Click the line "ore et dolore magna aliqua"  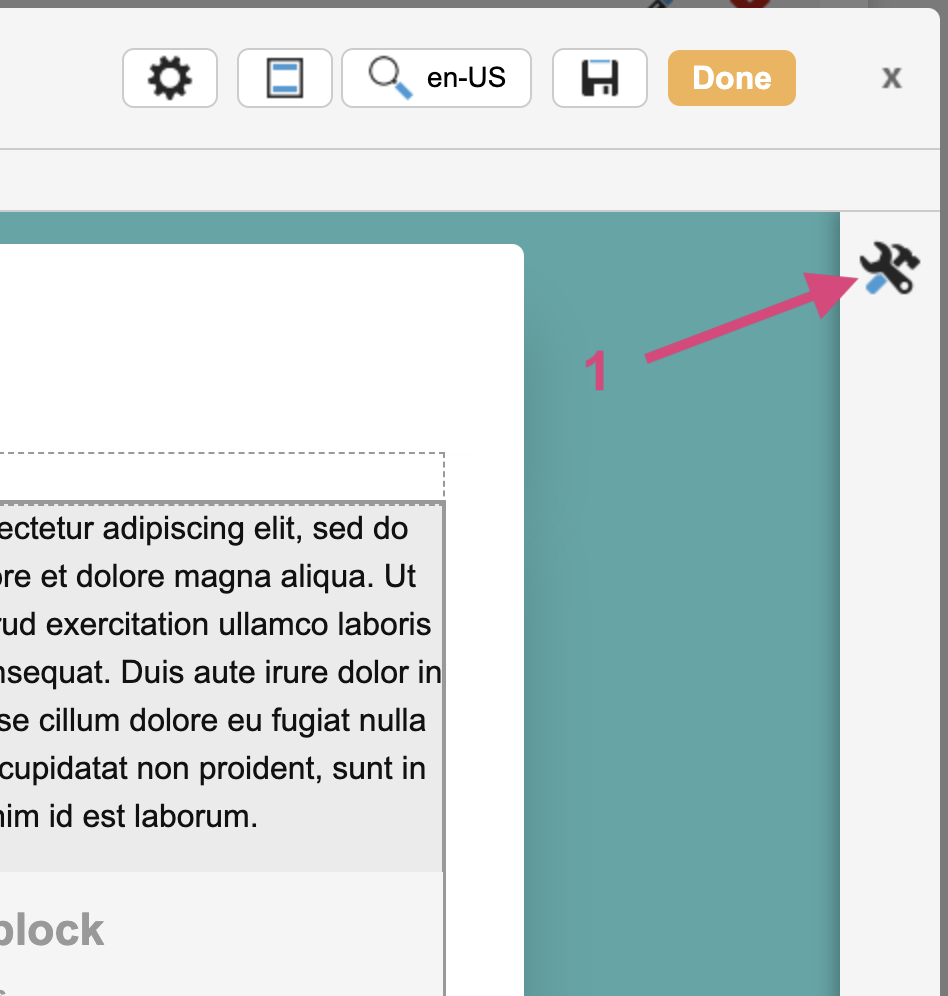point(208,577)
